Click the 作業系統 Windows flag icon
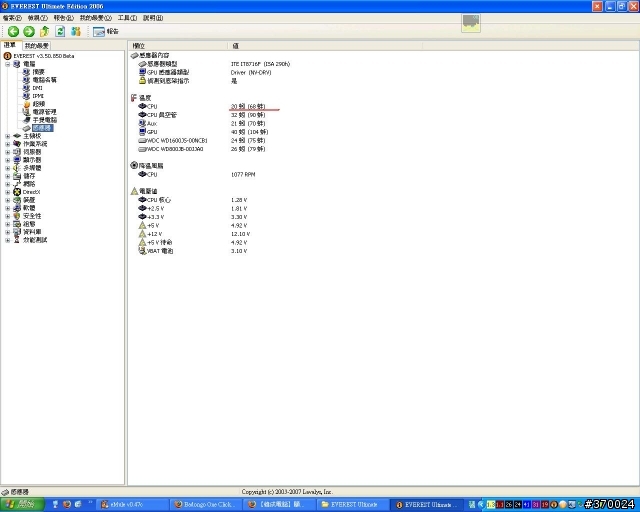 (17, 144)
